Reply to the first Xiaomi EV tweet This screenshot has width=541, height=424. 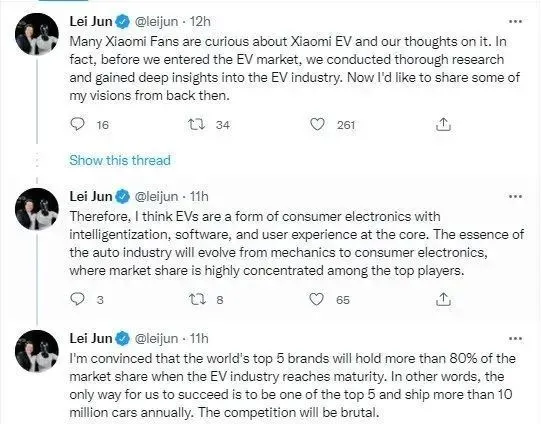[77, 124]
